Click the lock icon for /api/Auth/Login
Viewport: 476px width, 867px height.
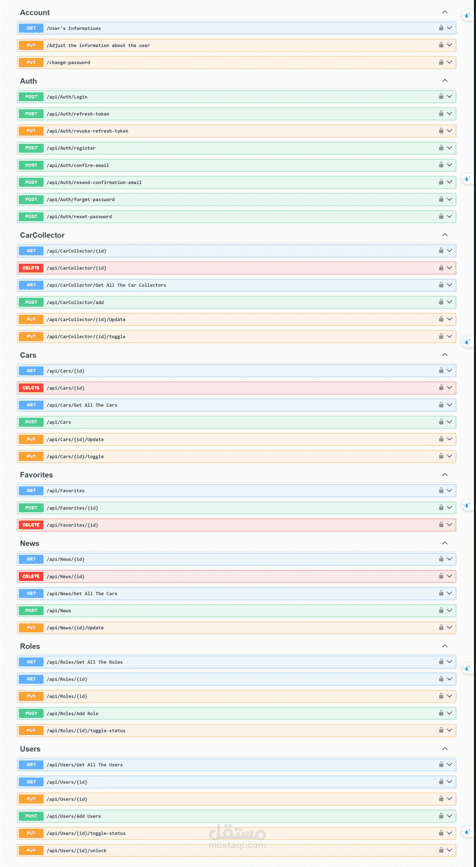pyautogui.click(x=441, y=96)
